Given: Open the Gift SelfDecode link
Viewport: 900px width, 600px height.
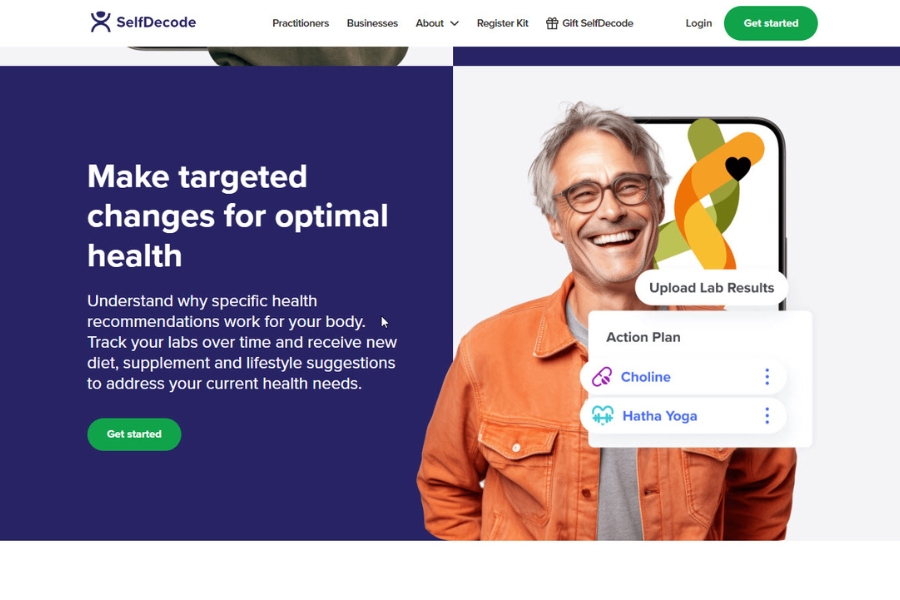Looking at the screenshot, I should pyautogui.click(x=589, y=23).
